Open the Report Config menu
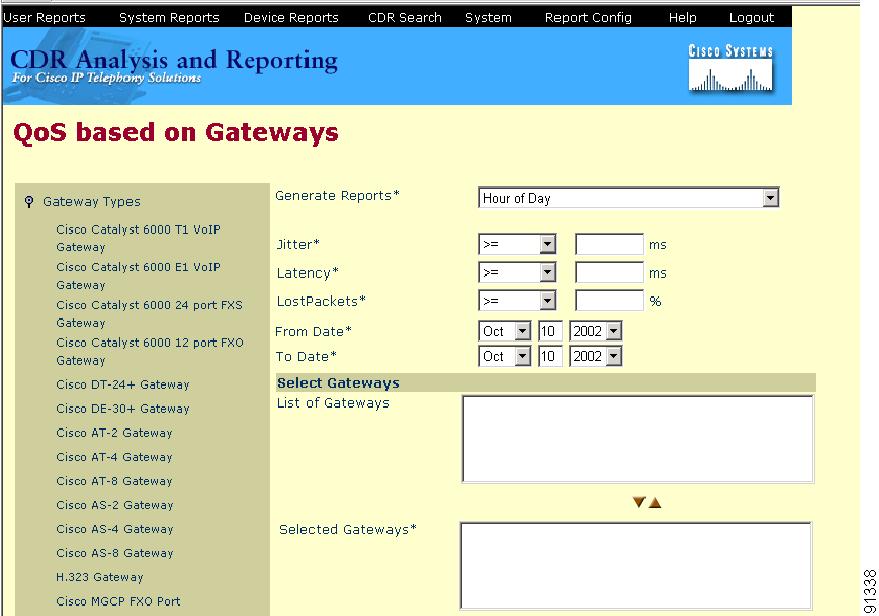The height and width of the screenshot is (616, 879). tap(588, 17)
